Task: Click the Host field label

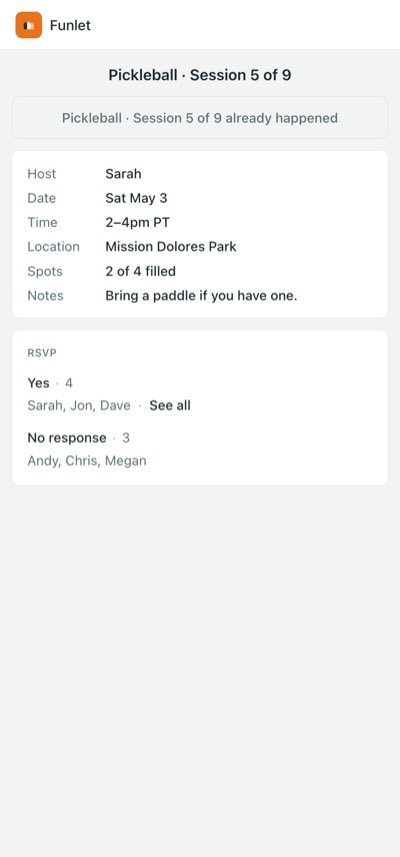Action: click(42, 174)
